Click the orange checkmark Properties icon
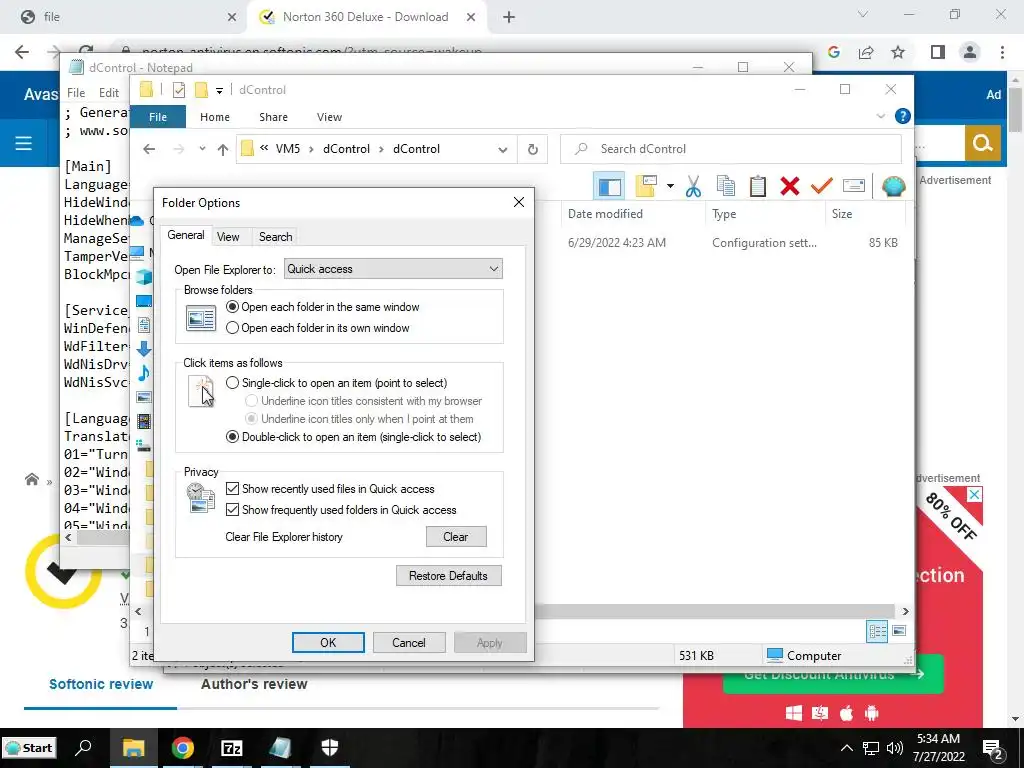Image resolution: width=1024 pixels, height=768 pixels. click(x=822, y=187)
